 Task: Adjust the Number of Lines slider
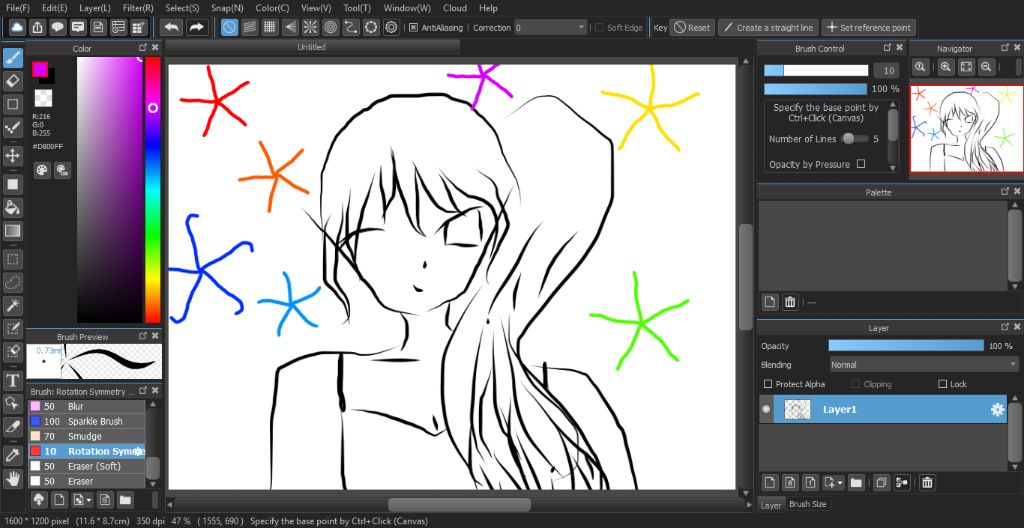pyautogui.click(x=854, y=139)
